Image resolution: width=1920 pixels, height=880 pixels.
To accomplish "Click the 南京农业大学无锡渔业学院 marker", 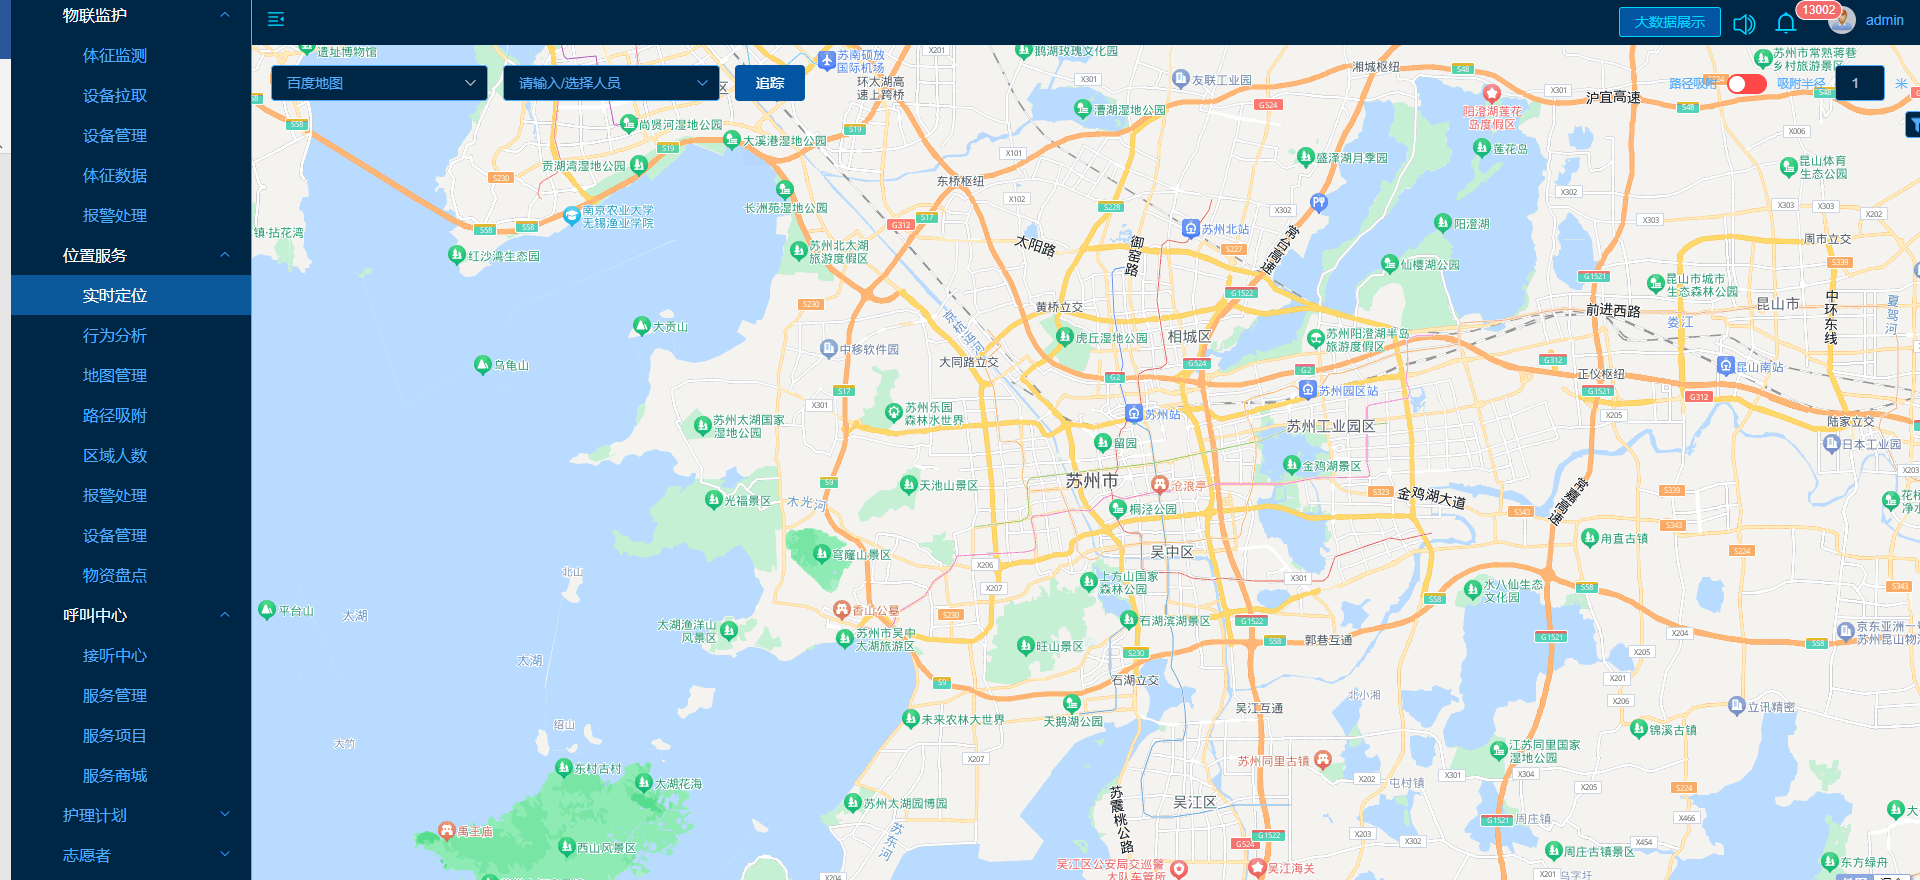I will (571, 214).
